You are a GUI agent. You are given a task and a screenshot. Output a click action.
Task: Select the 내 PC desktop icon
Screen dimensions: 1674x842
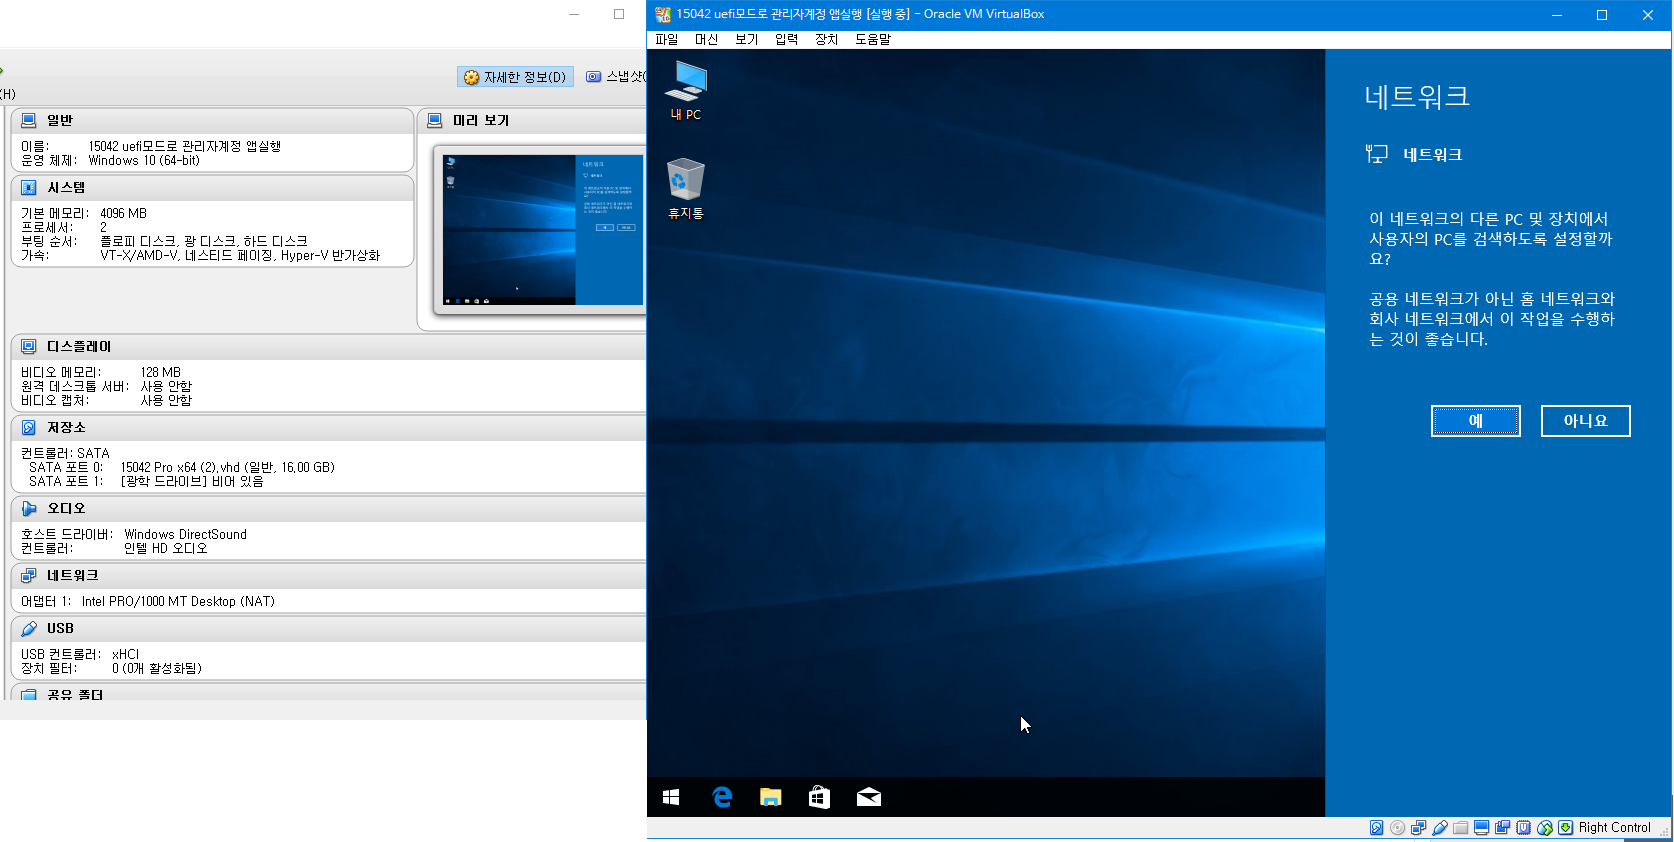click(686, 91)
